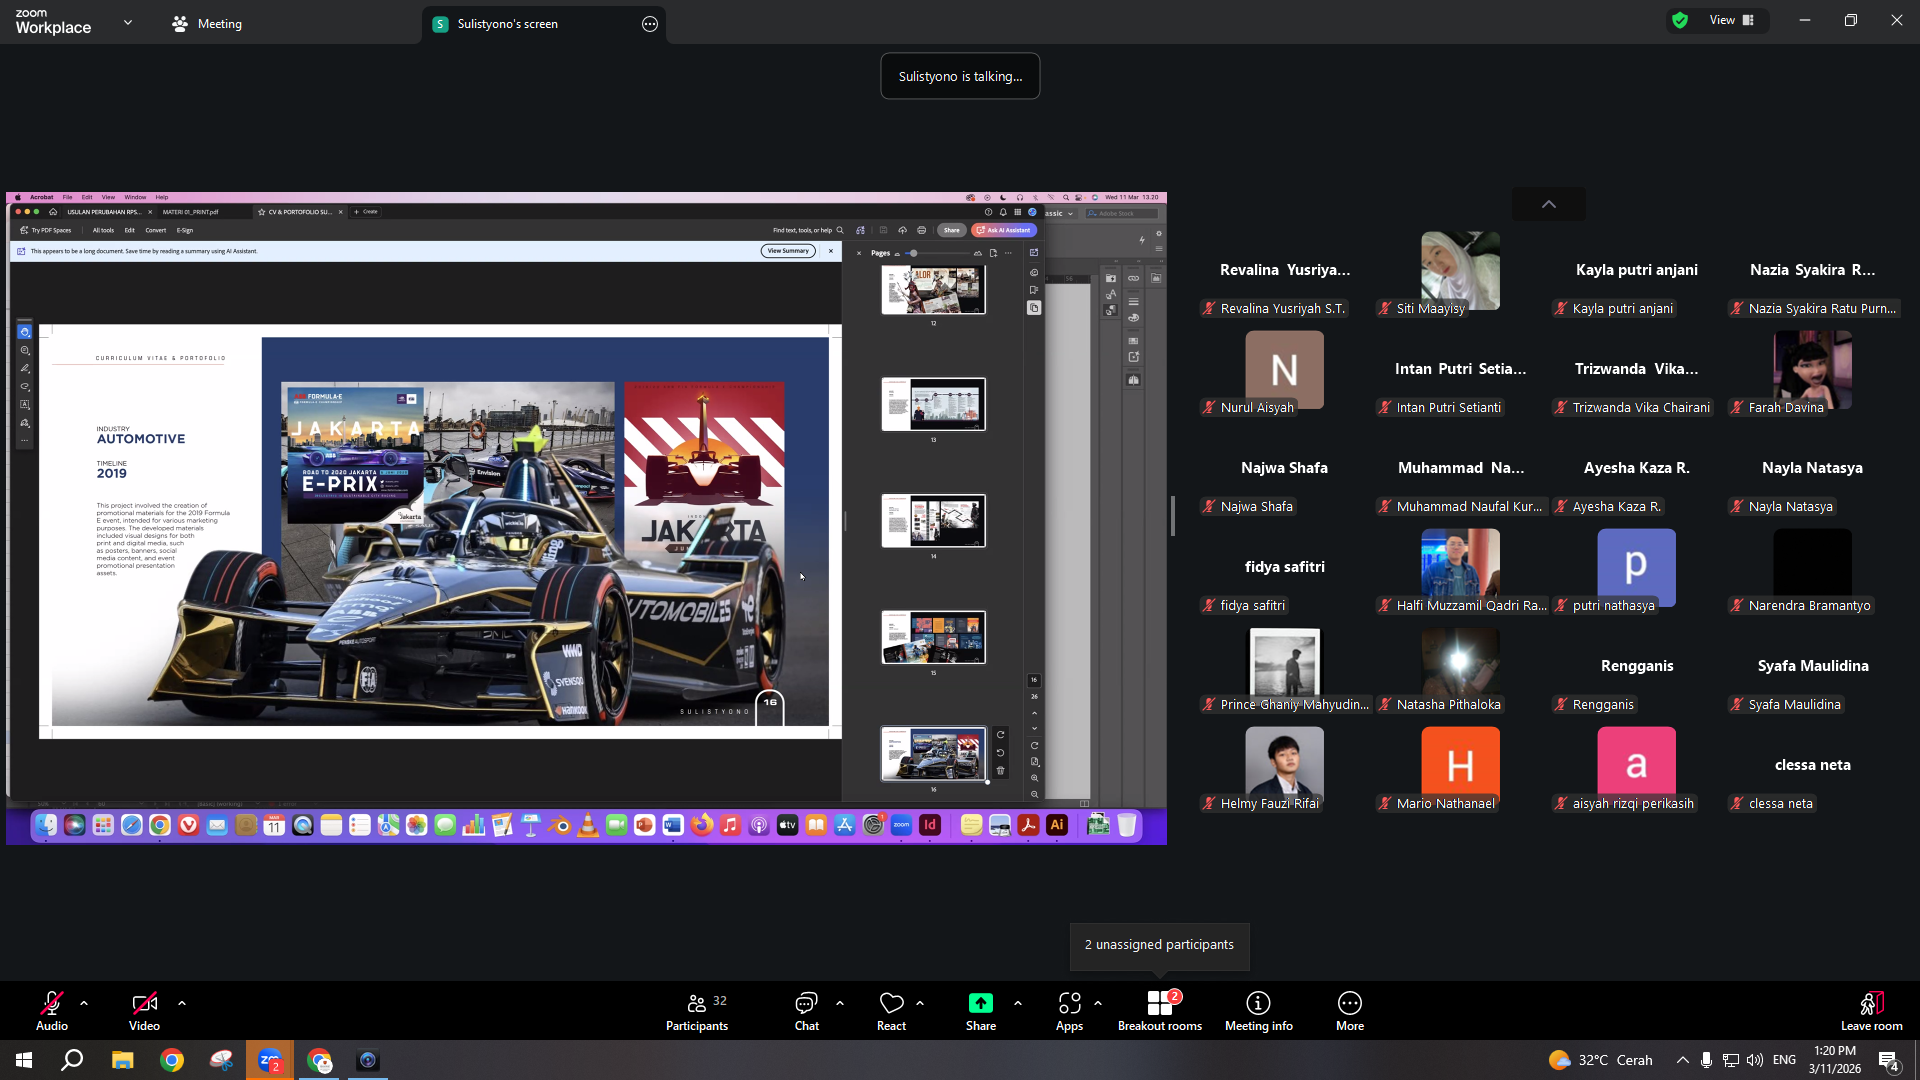1920x1080 pixels.
Task: Expand the caret next to Chat
Action: (x=840, y=1003)
